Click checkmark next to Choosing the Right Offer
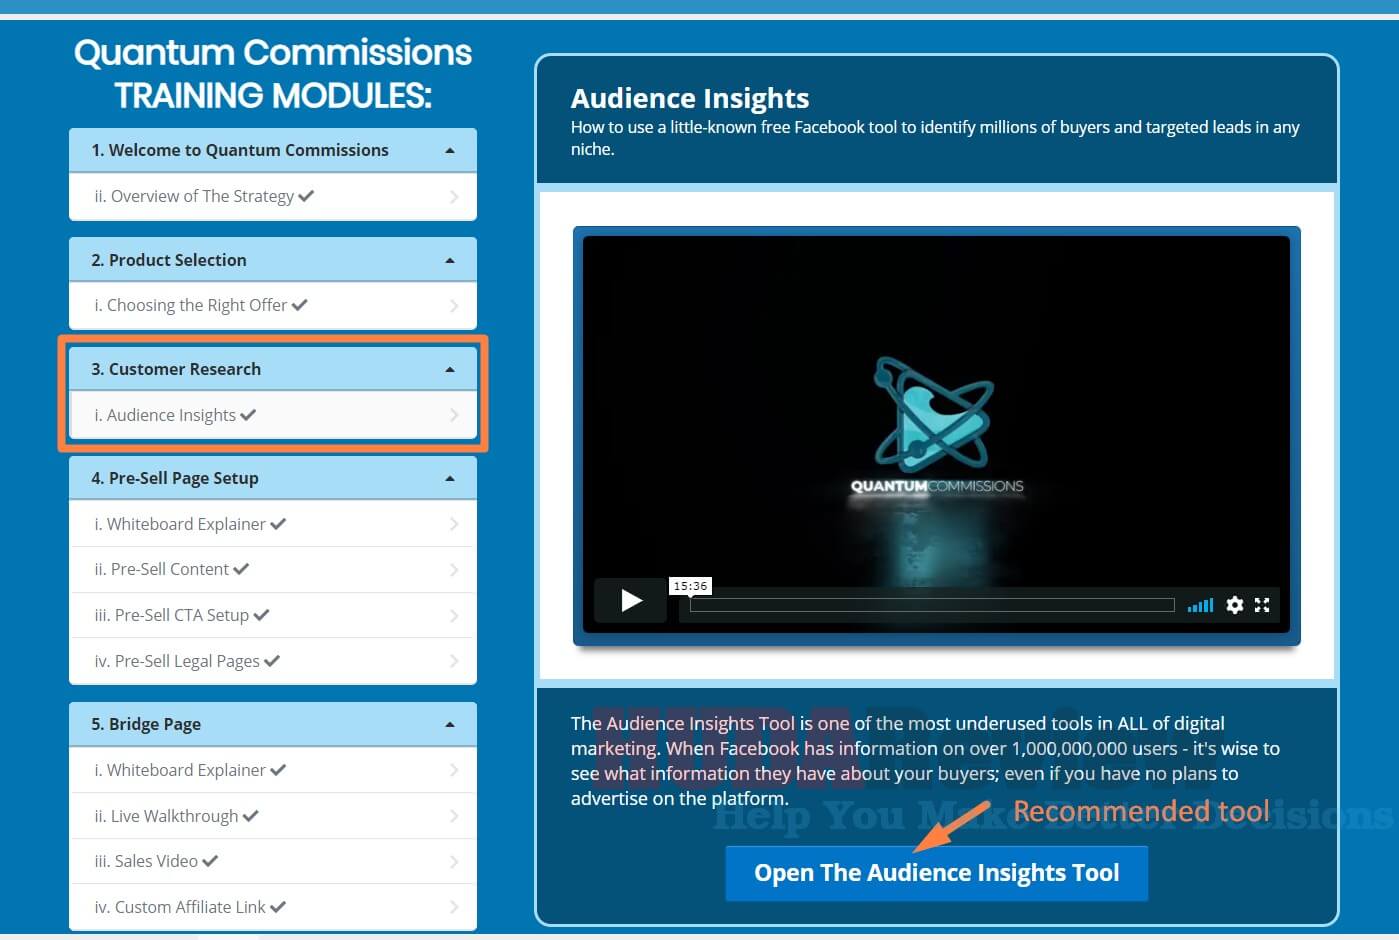Viewport: 1399px width, 940px height. click(x=299, y=305)
